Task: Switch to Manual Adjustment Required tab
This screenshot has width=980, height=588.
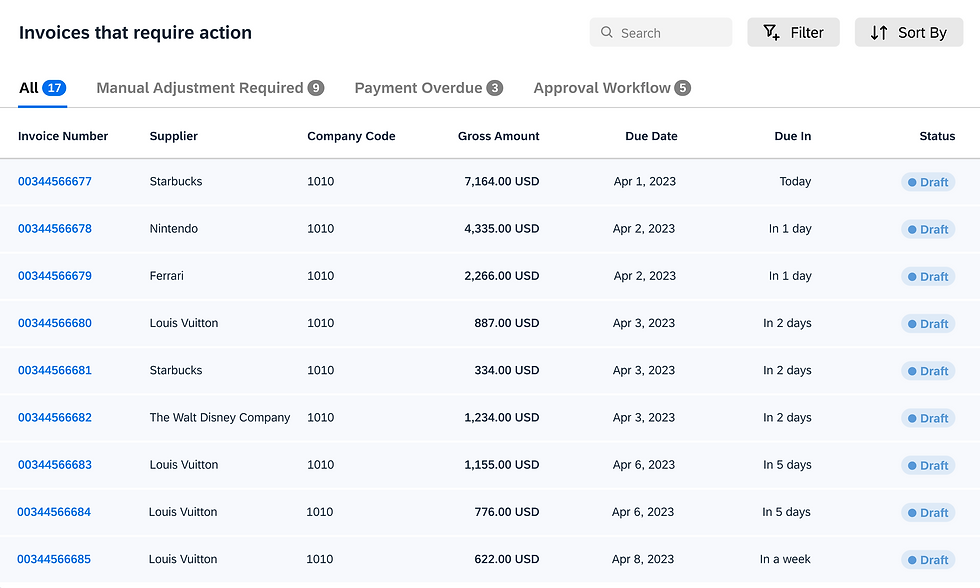Action: point(210,88)
